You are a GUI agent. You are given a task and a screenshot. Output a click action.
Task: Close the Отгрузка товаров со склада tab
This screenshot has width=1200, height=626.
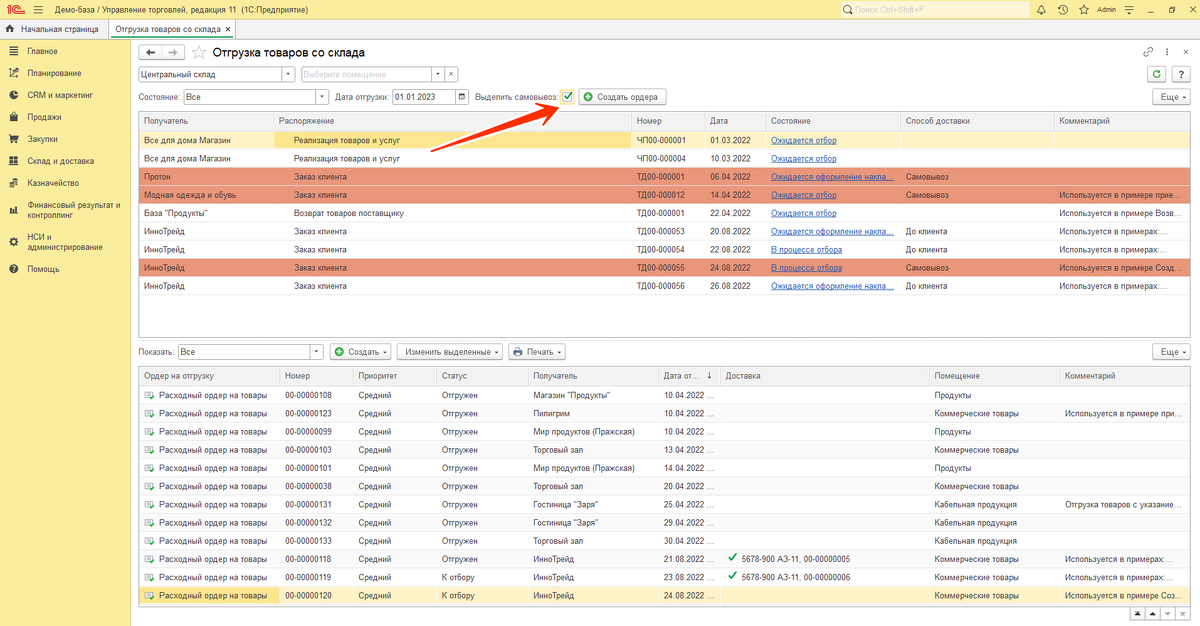228,29
